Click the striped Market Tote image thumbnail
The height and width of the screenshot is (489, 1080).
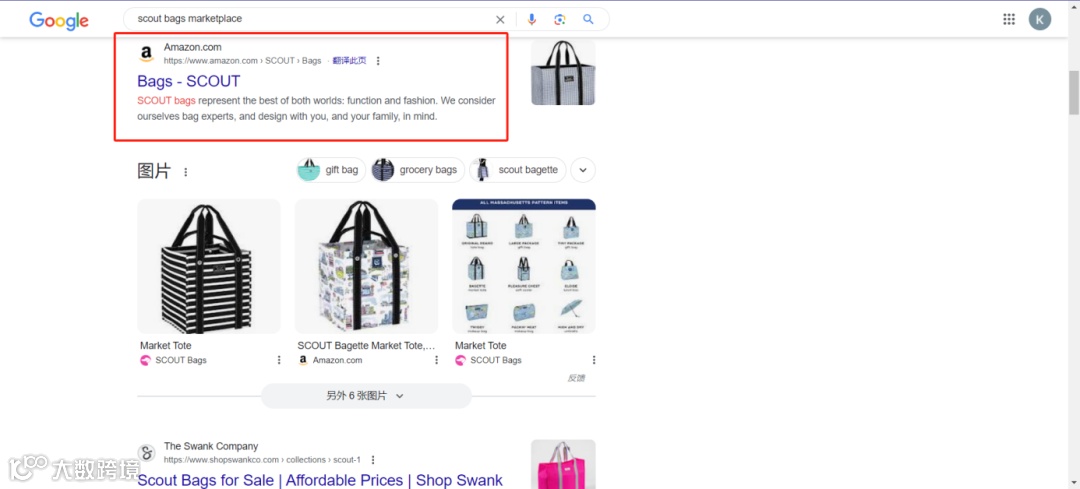point(209,267)
